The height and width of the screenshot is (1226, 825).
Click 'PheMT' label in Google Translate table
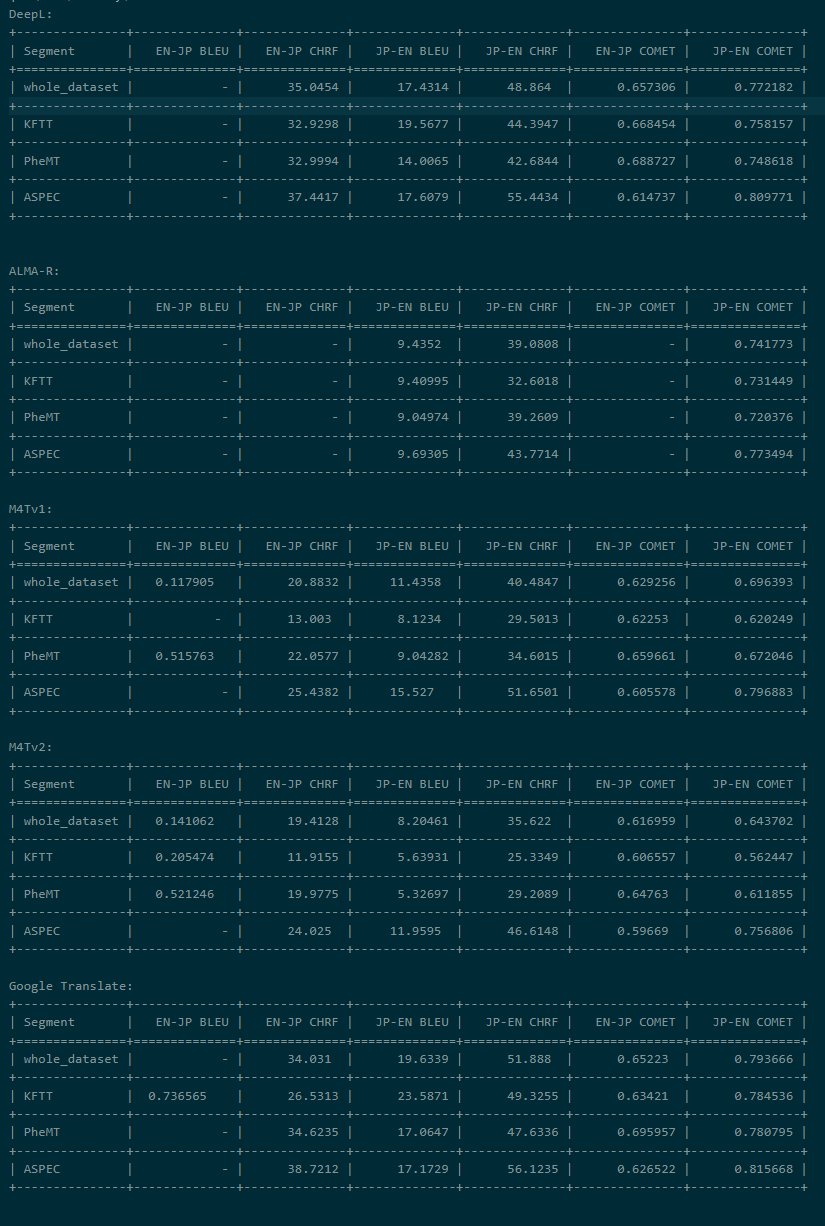click(x=42, y=1132)
